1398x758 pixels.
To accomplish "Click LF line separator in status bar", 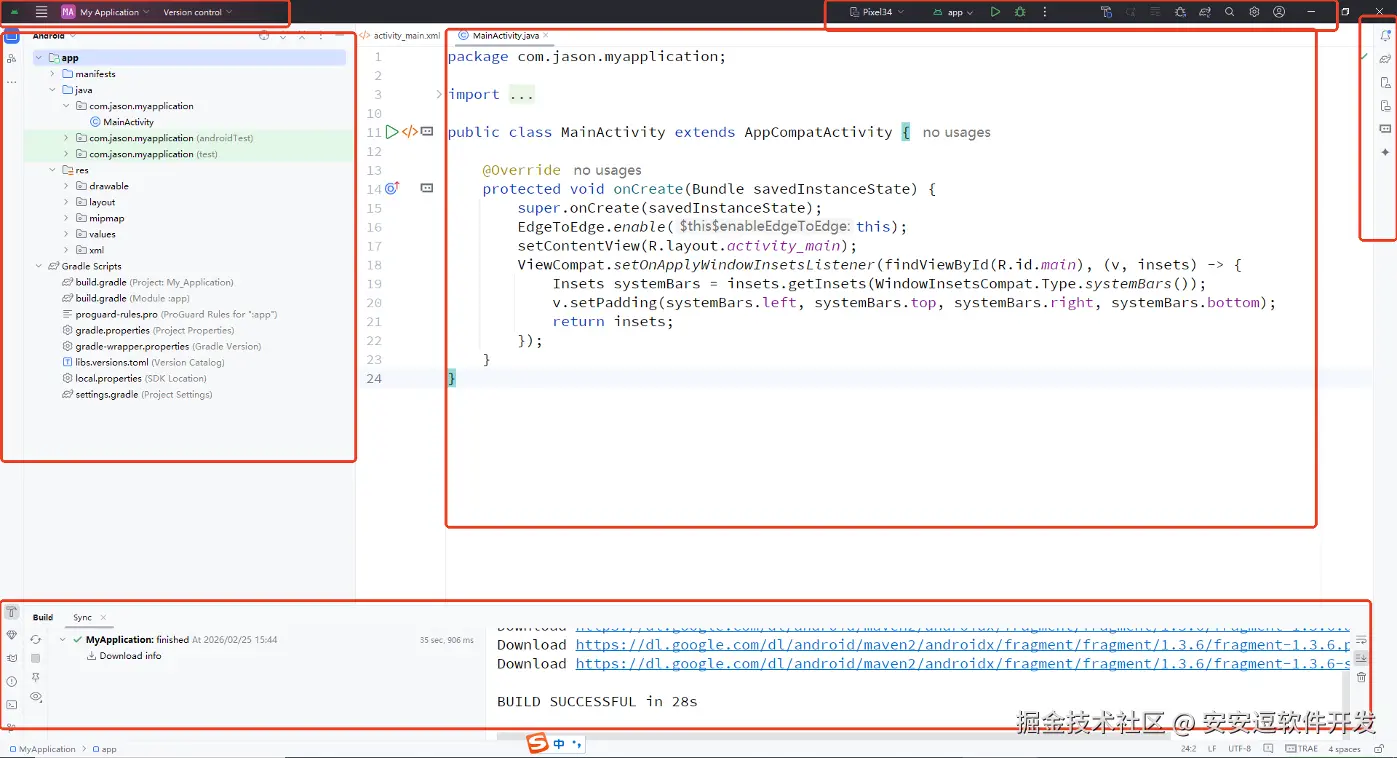I will tap(1212, 748).
